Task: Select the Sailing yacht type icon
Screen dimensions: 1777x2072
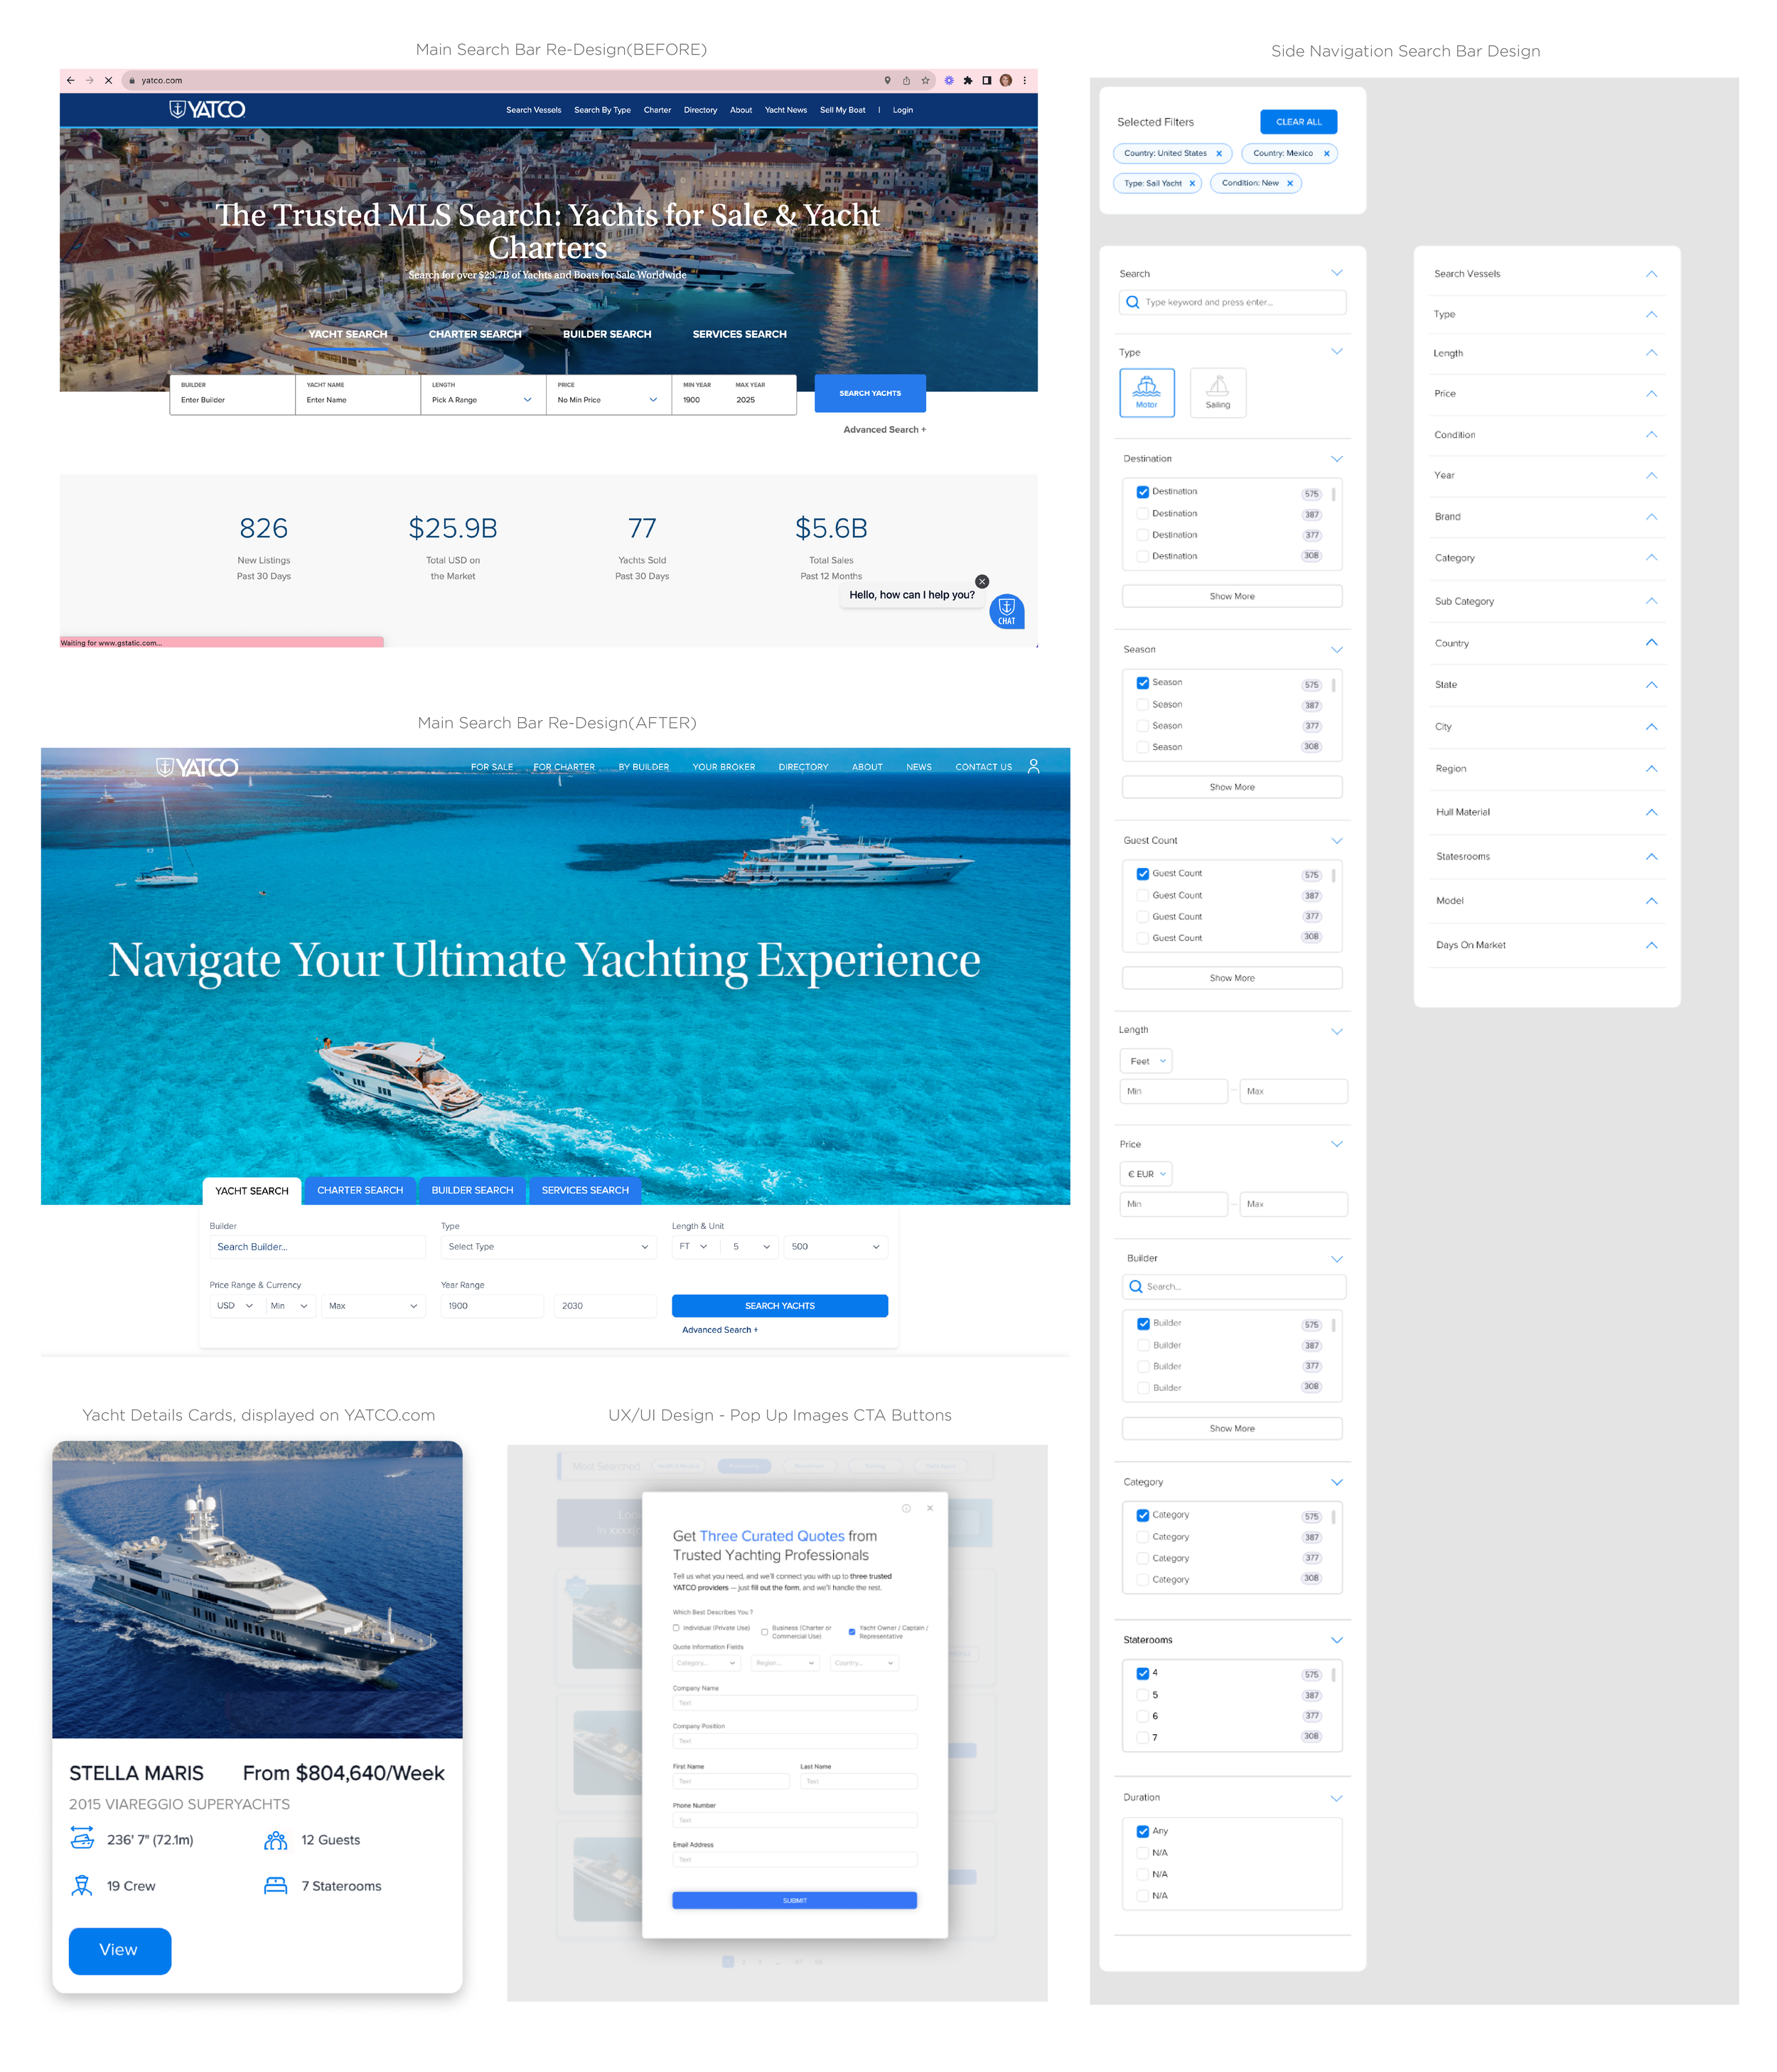Action: coord(1217,392)
